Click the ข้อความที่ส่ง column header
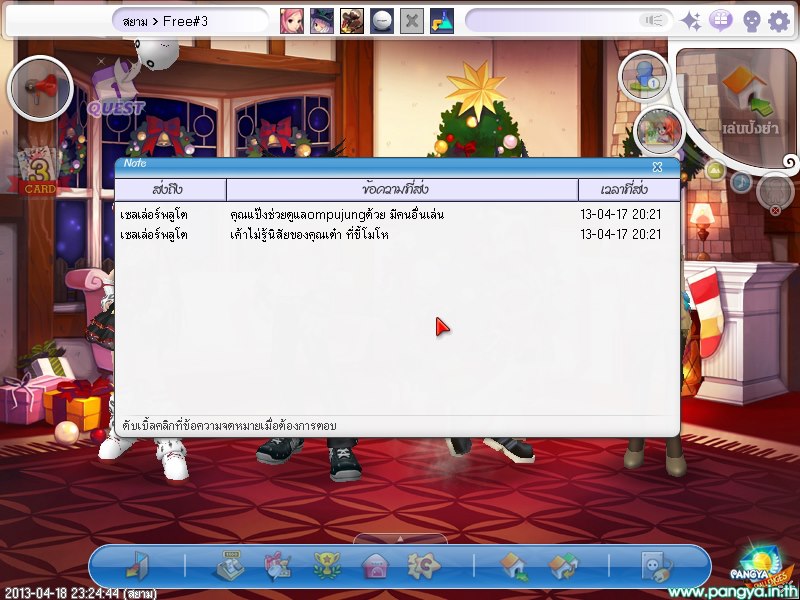Viewport: 800px width, 600px height. pos(402,189)
